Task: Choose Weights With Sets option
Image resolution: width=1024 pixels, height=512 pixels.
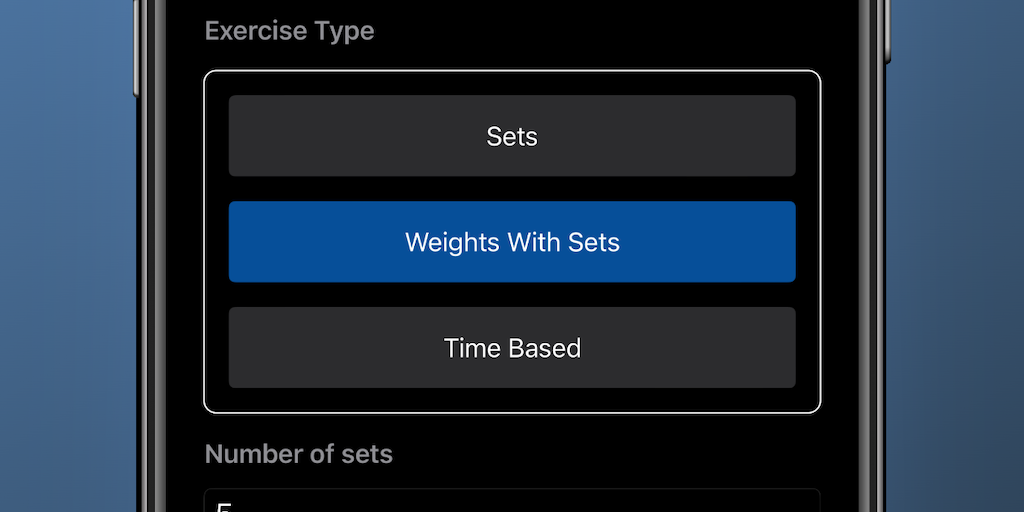Action: 512,242
